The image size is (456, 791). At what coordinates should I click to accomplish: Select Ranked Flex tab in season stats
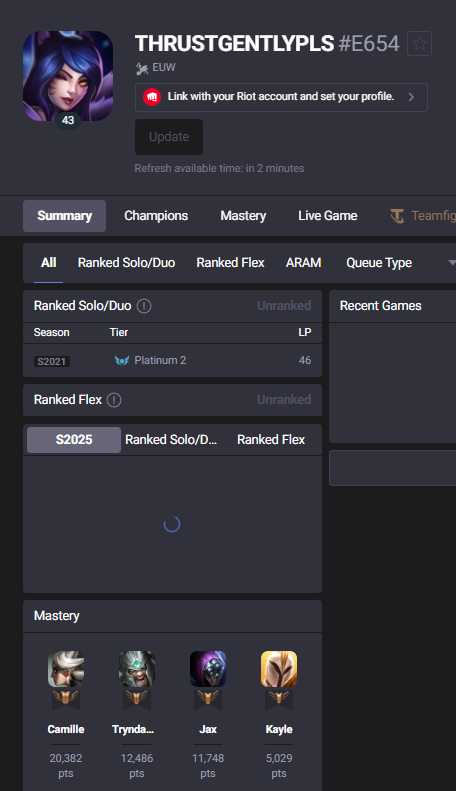pos(271,439)
